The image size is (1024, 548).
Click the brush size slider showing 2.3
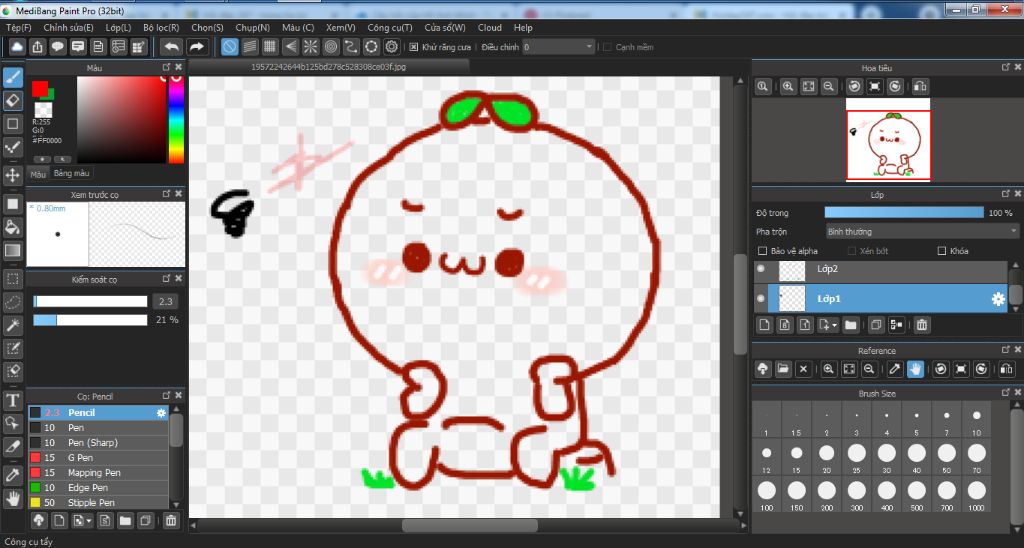[90, 301]
